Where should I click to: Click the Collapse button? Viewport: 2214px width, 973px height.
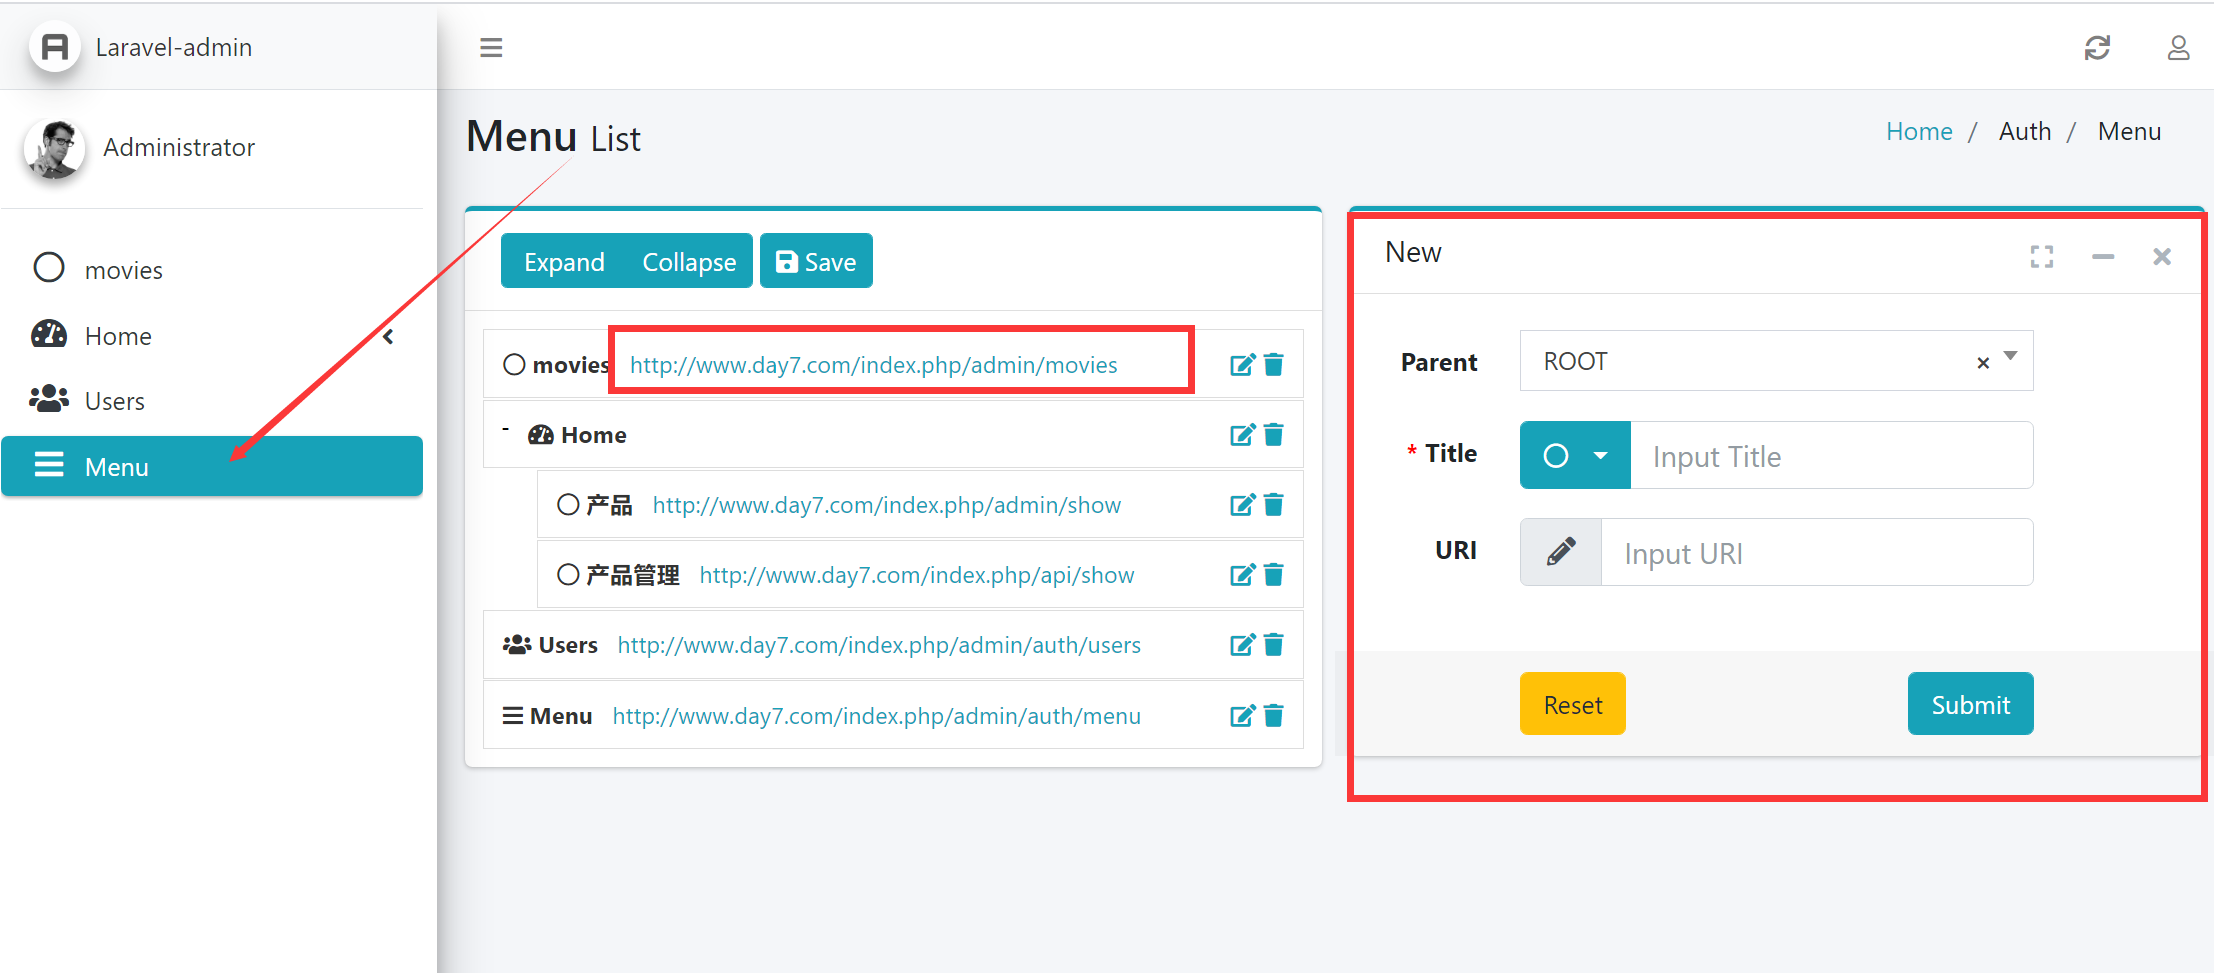point(689,261)
